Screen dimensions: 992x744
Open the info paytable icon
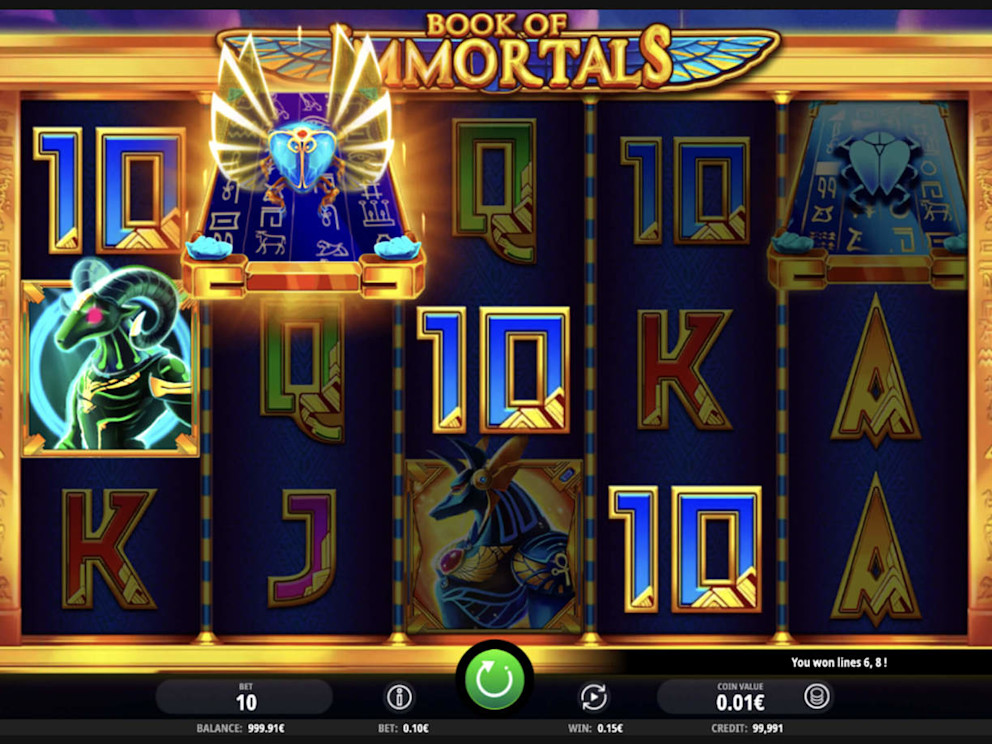point(399,697)
